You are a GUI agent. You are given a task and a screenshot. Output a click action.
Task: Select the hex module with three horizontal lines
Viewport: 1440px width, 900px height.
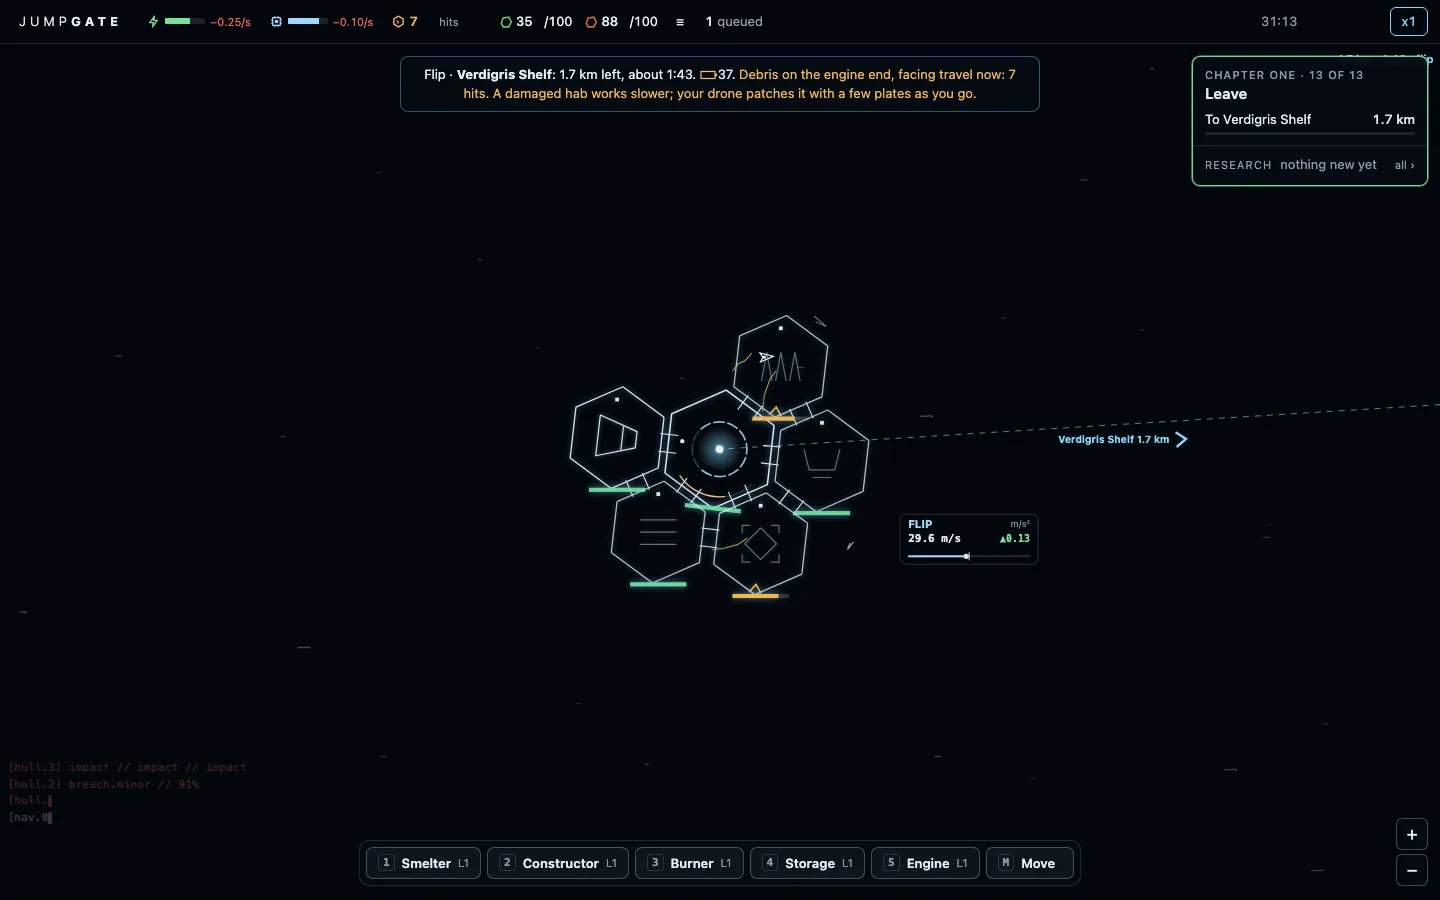click(658, 532)
